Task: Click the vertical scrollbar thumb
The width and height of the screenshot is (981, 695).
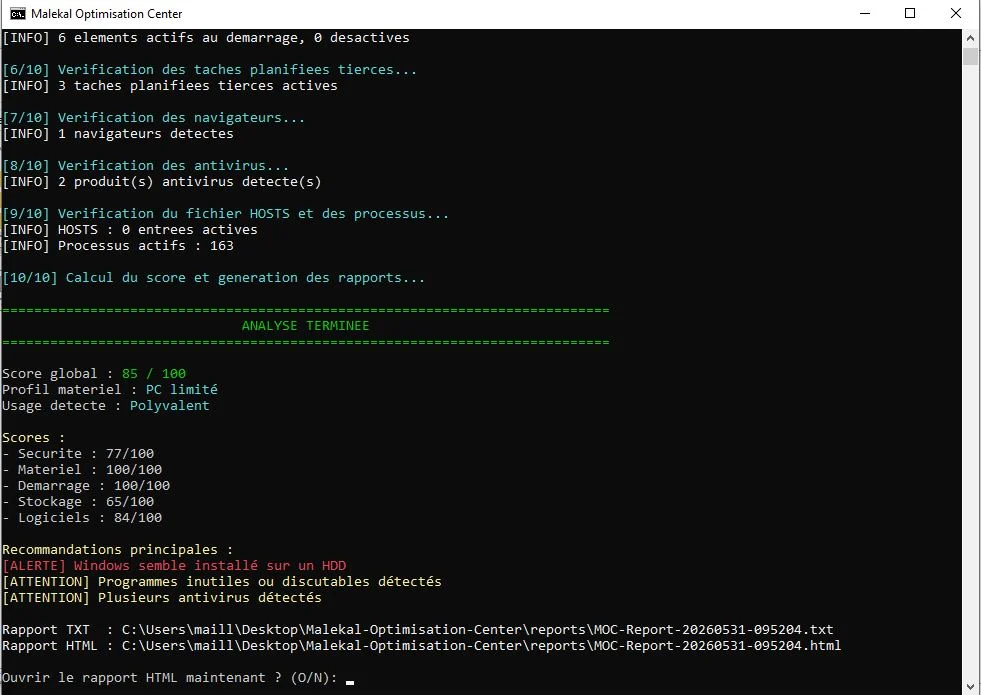Action: click(x=970, y=56)
